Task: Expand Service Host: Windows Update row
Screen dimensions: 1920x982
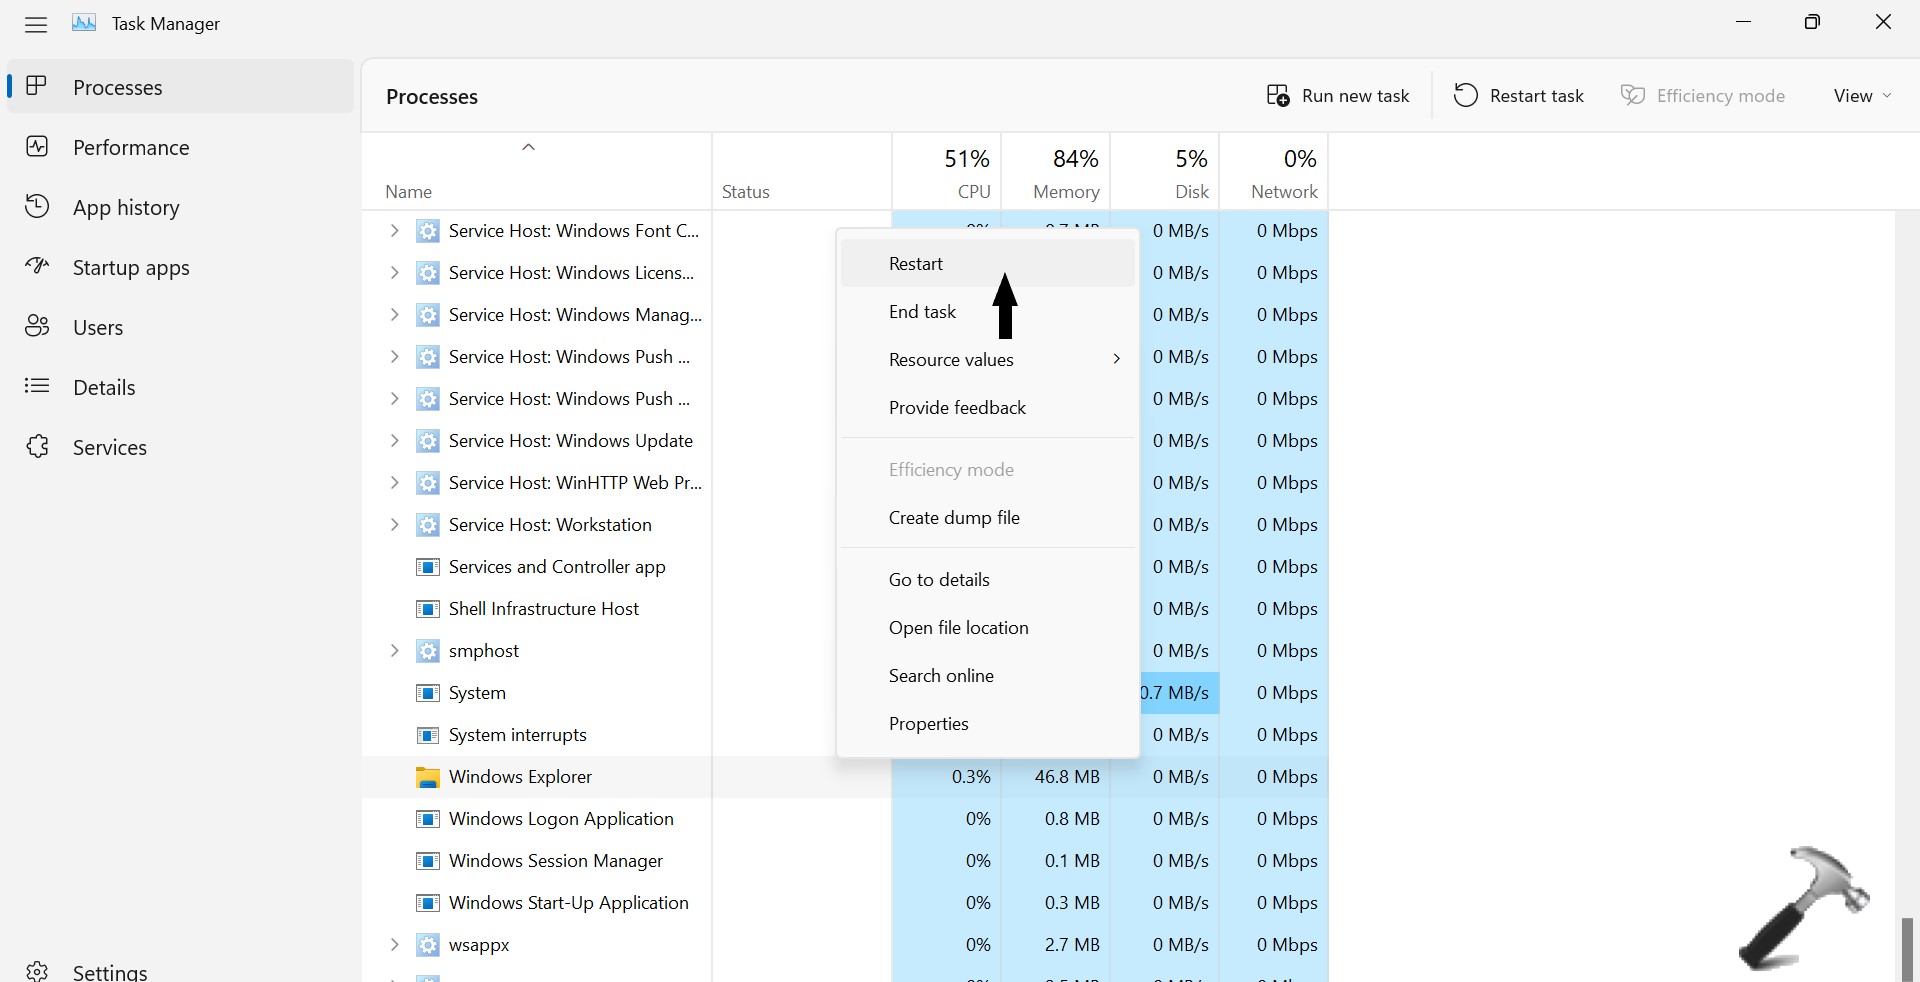Action: point(394,441)
